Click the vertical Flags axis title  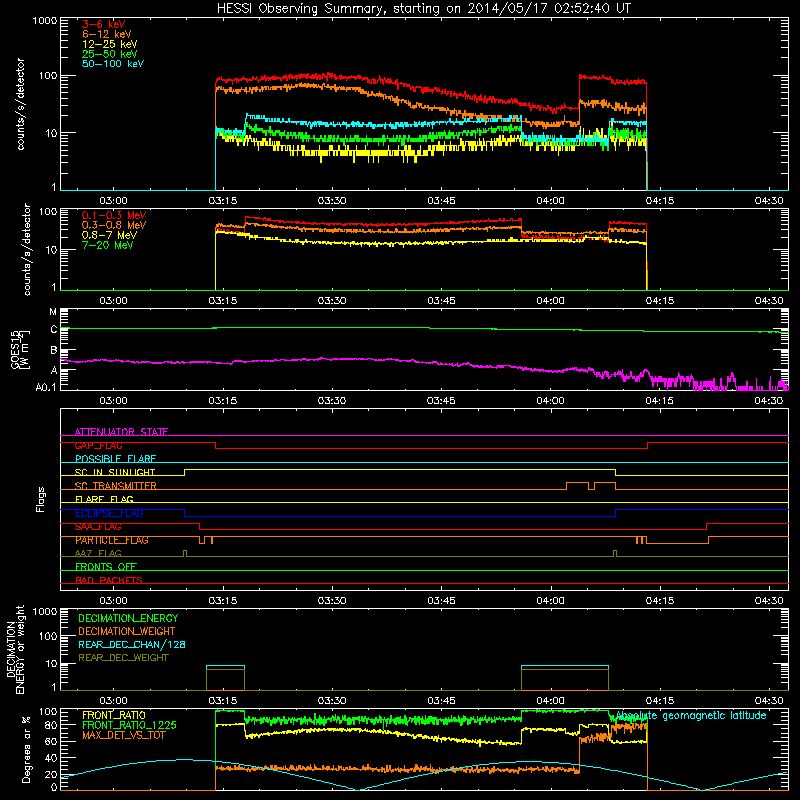(x=41, y=499)
